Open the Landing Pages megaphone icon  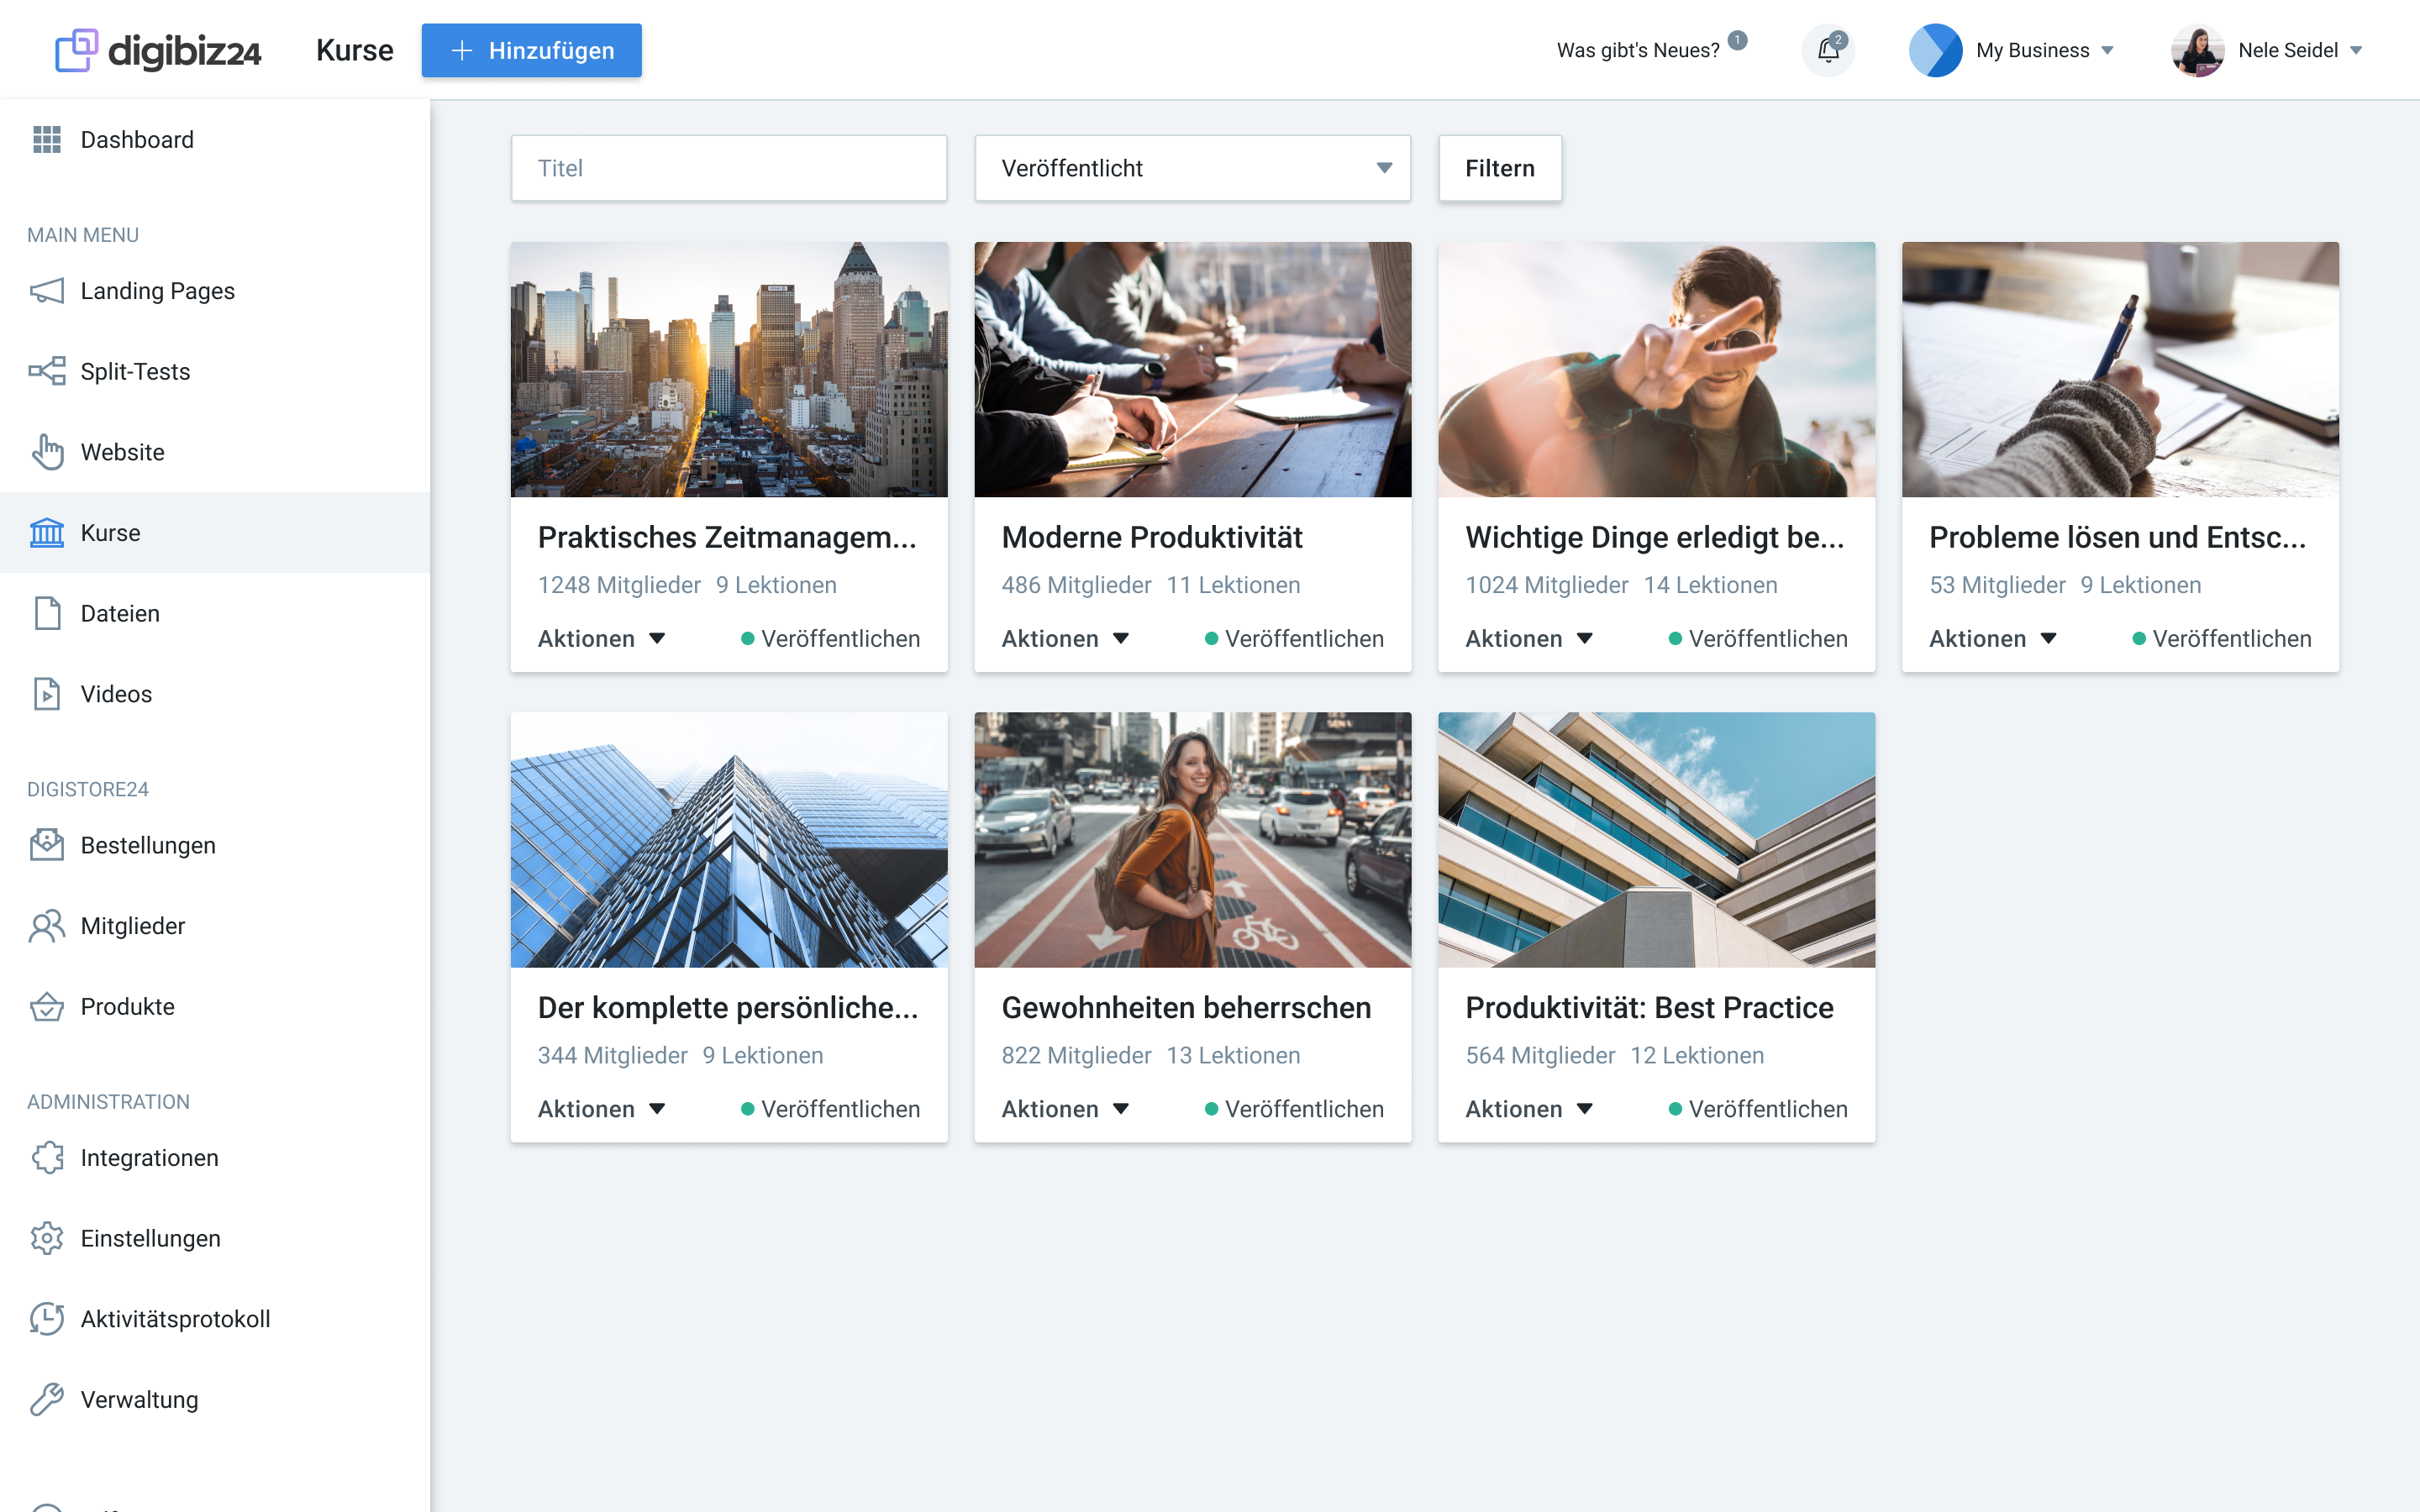pyautogui.click(x=47, y=291)
